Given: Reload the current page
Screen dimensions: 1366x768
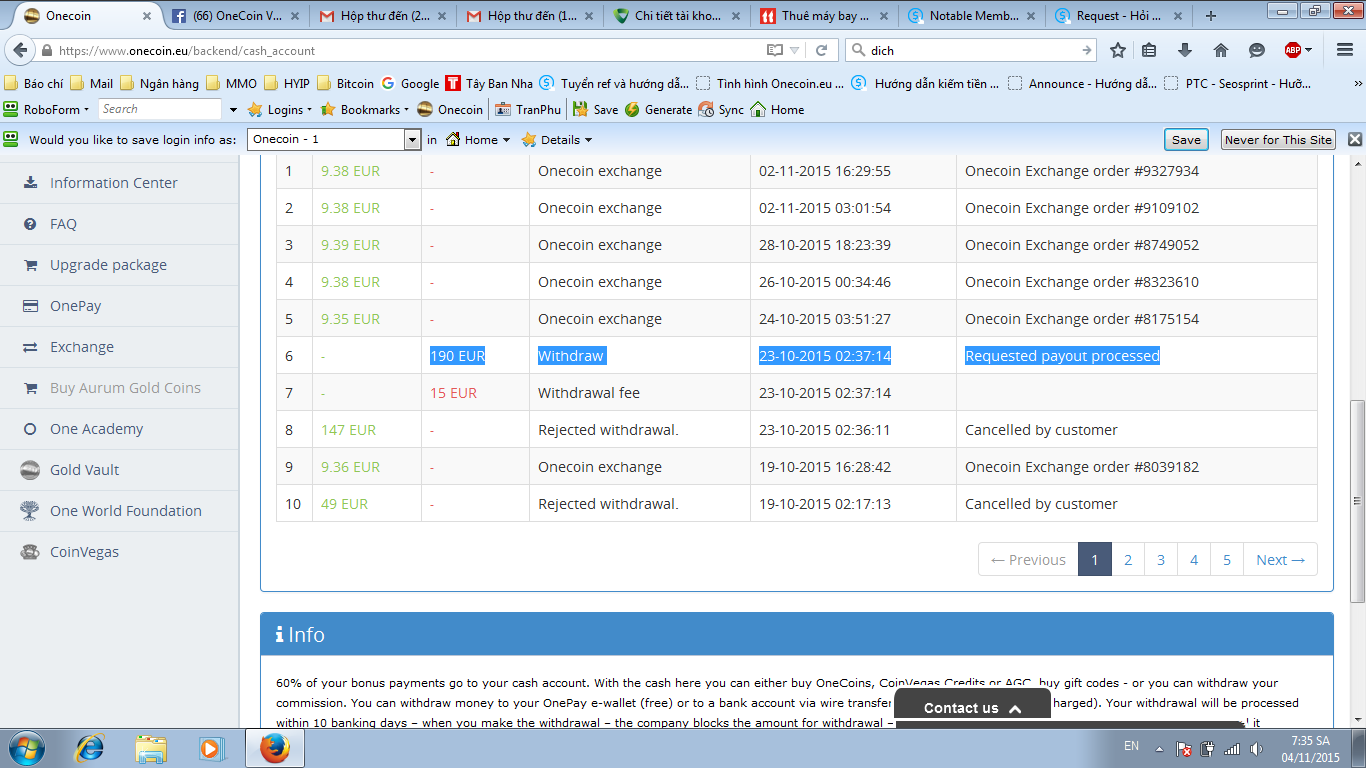Looking at the screenshot, I should click(822, 50).
